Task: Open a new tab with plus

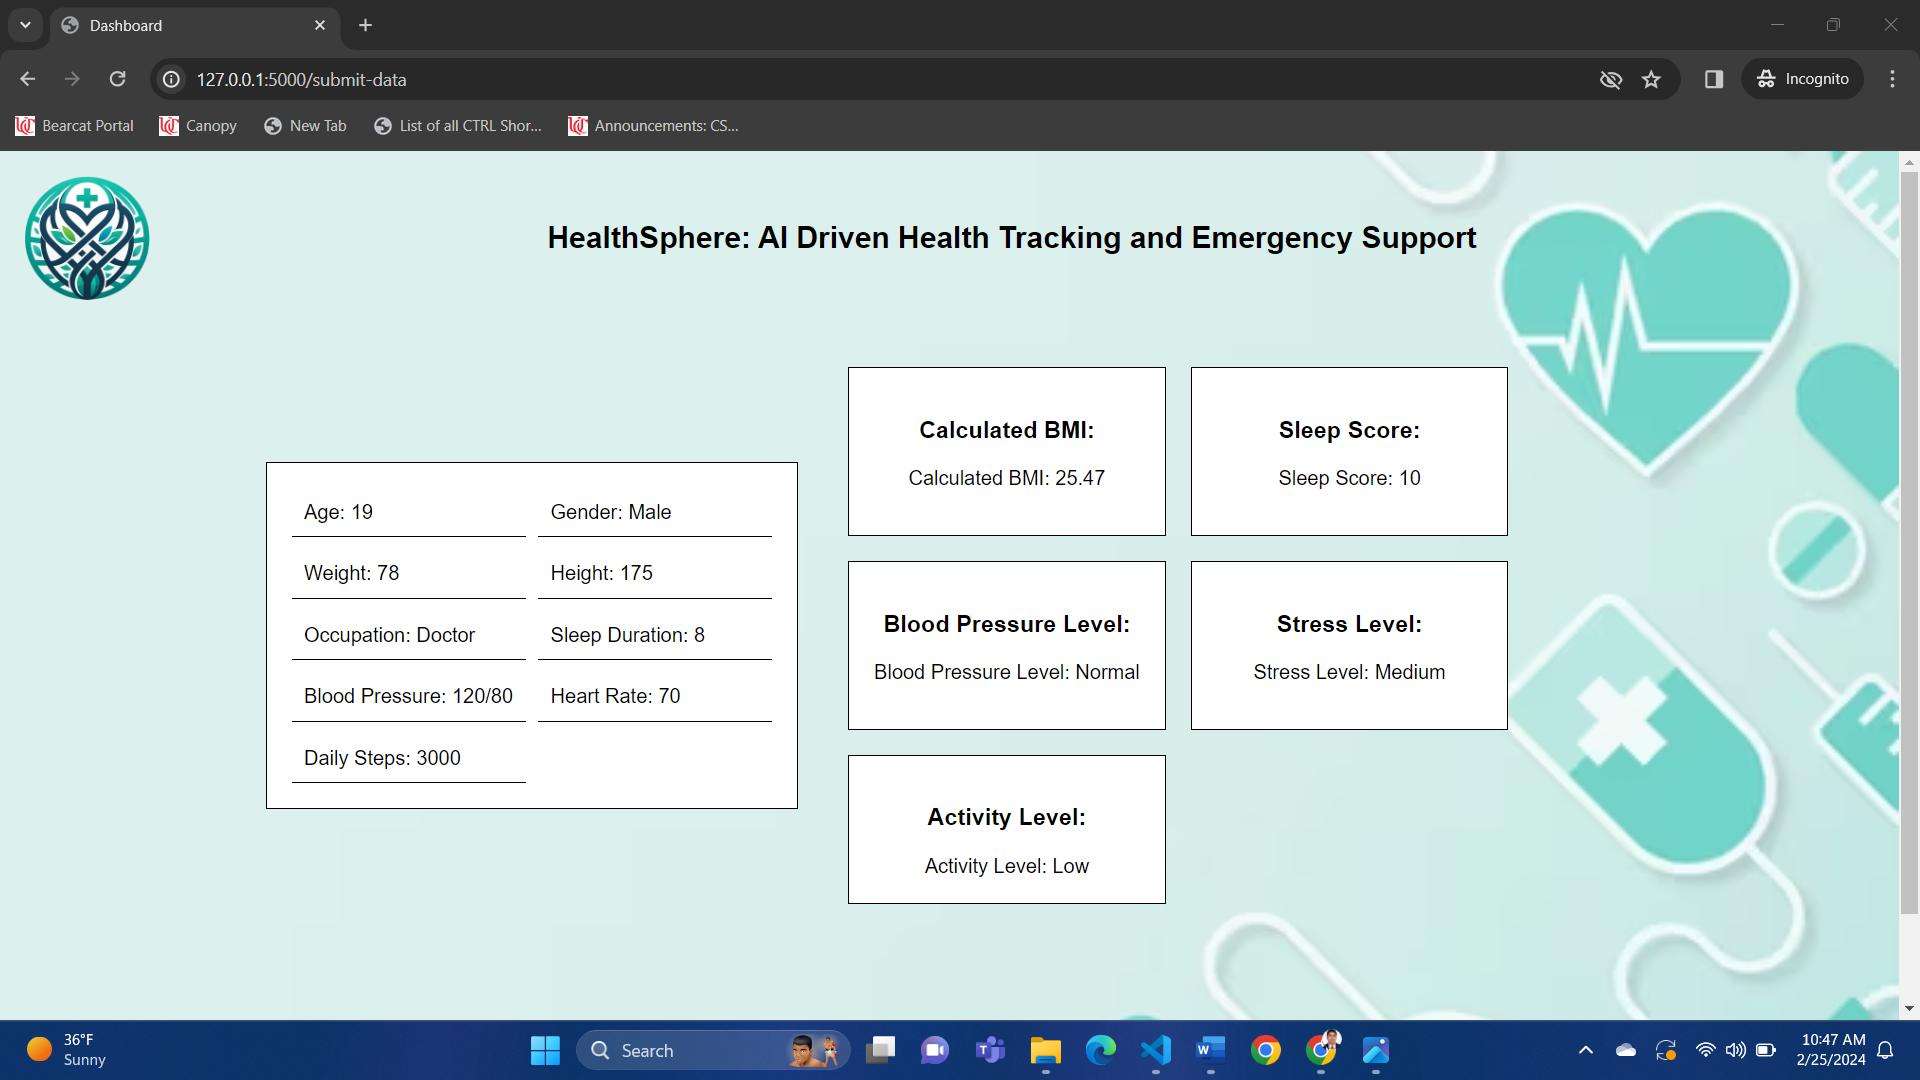Action: (365, 25)
